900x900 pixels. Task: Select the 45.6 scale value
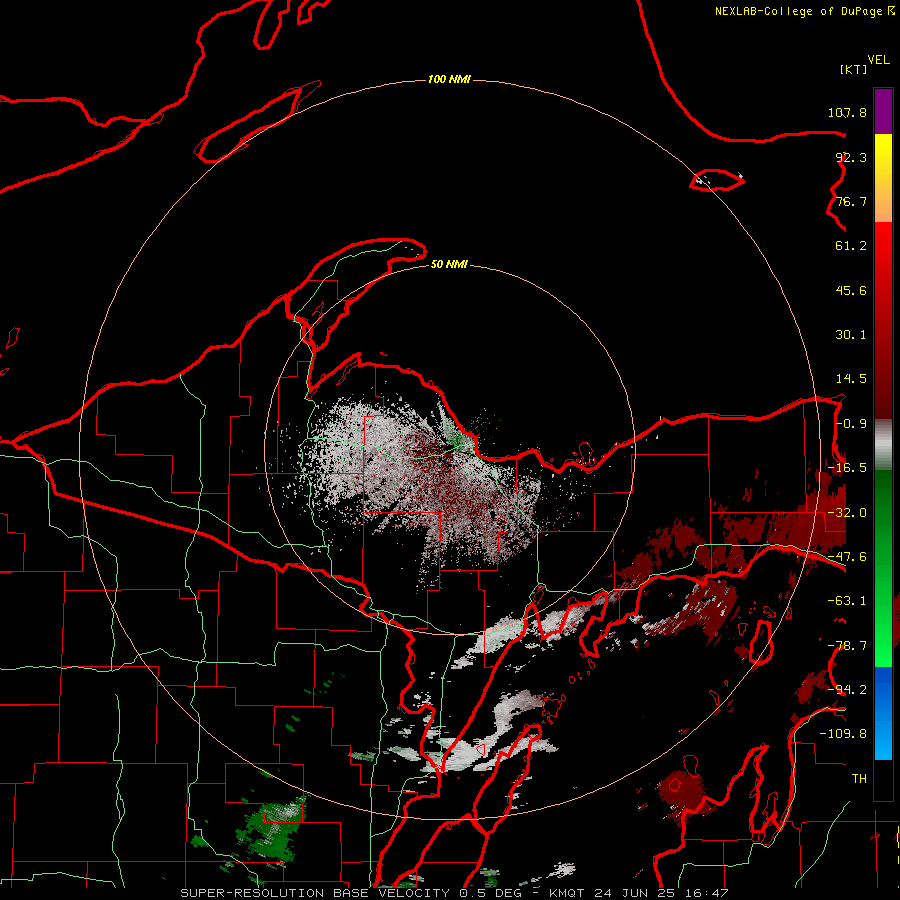[x=851, y=290]
